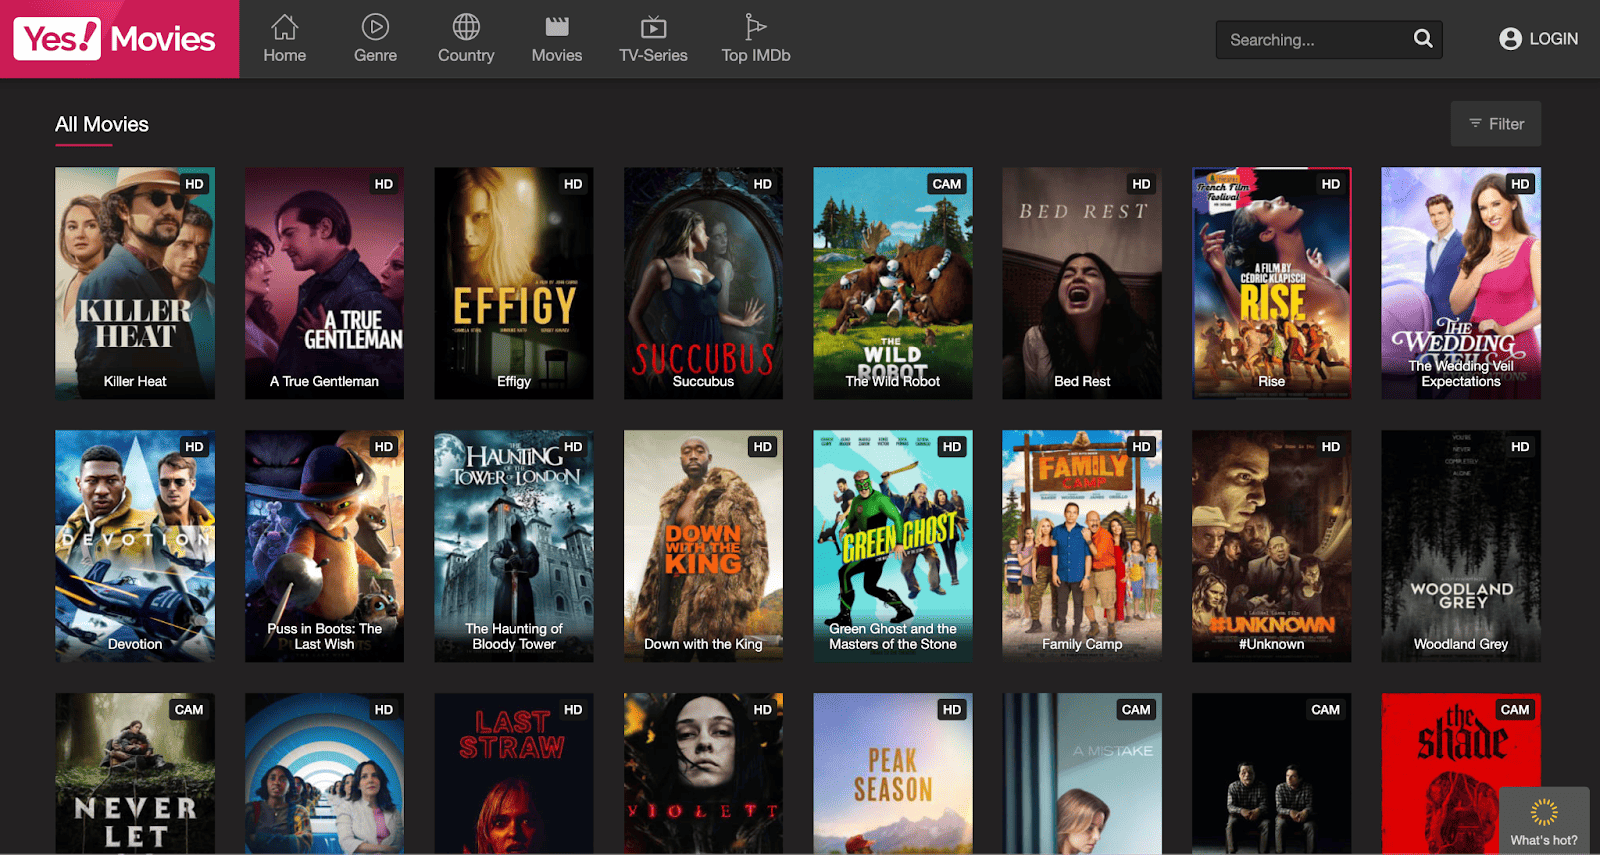Open the TV-Series menu label
This screenshot has width=1600, height=855.
pos(653,55)
